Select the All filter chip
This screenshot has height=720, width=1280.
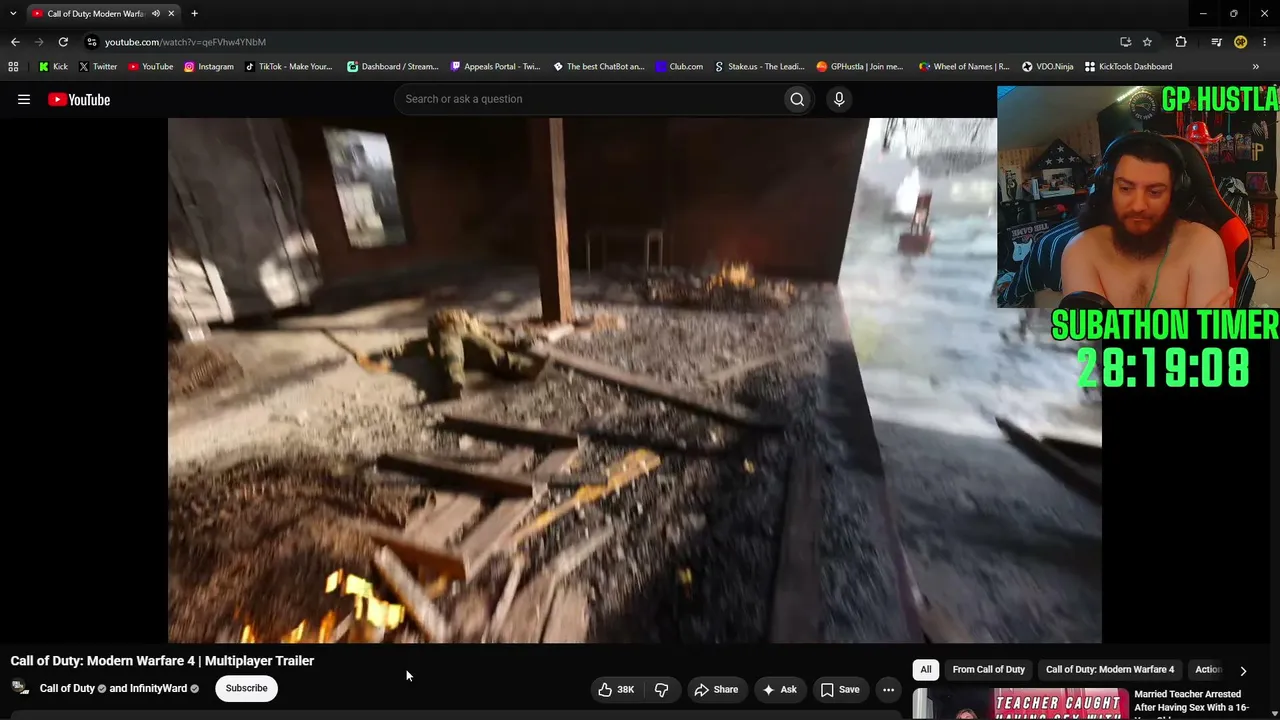[x=926, y=670]
